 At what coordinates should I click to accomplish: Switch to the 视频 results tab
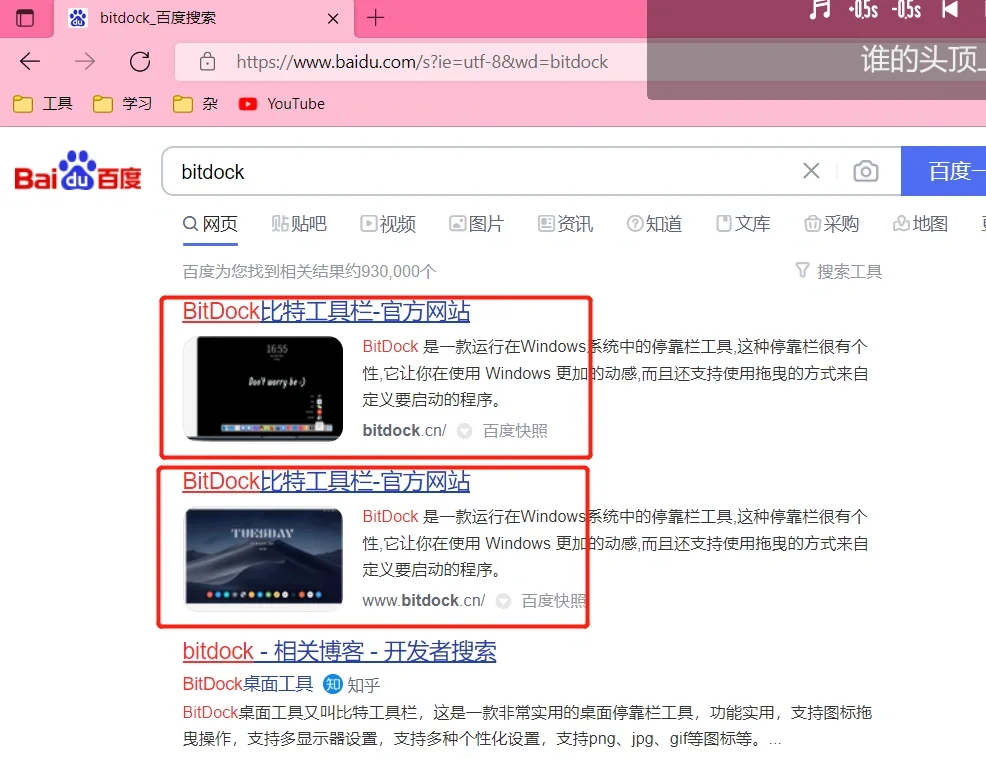[389, 224]
